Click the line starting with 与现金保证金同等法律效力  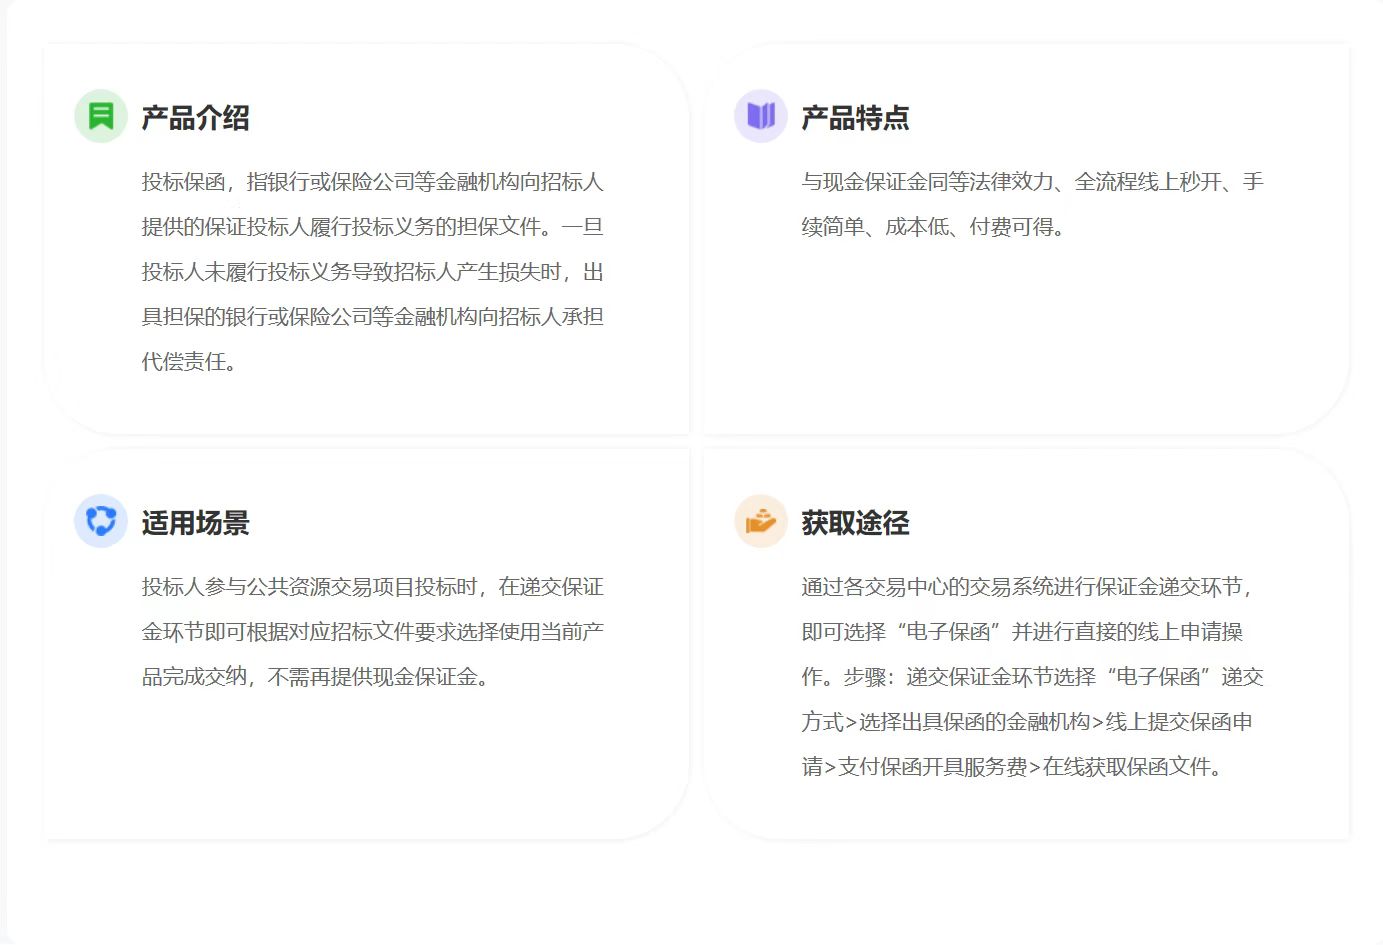(1032, 182)
